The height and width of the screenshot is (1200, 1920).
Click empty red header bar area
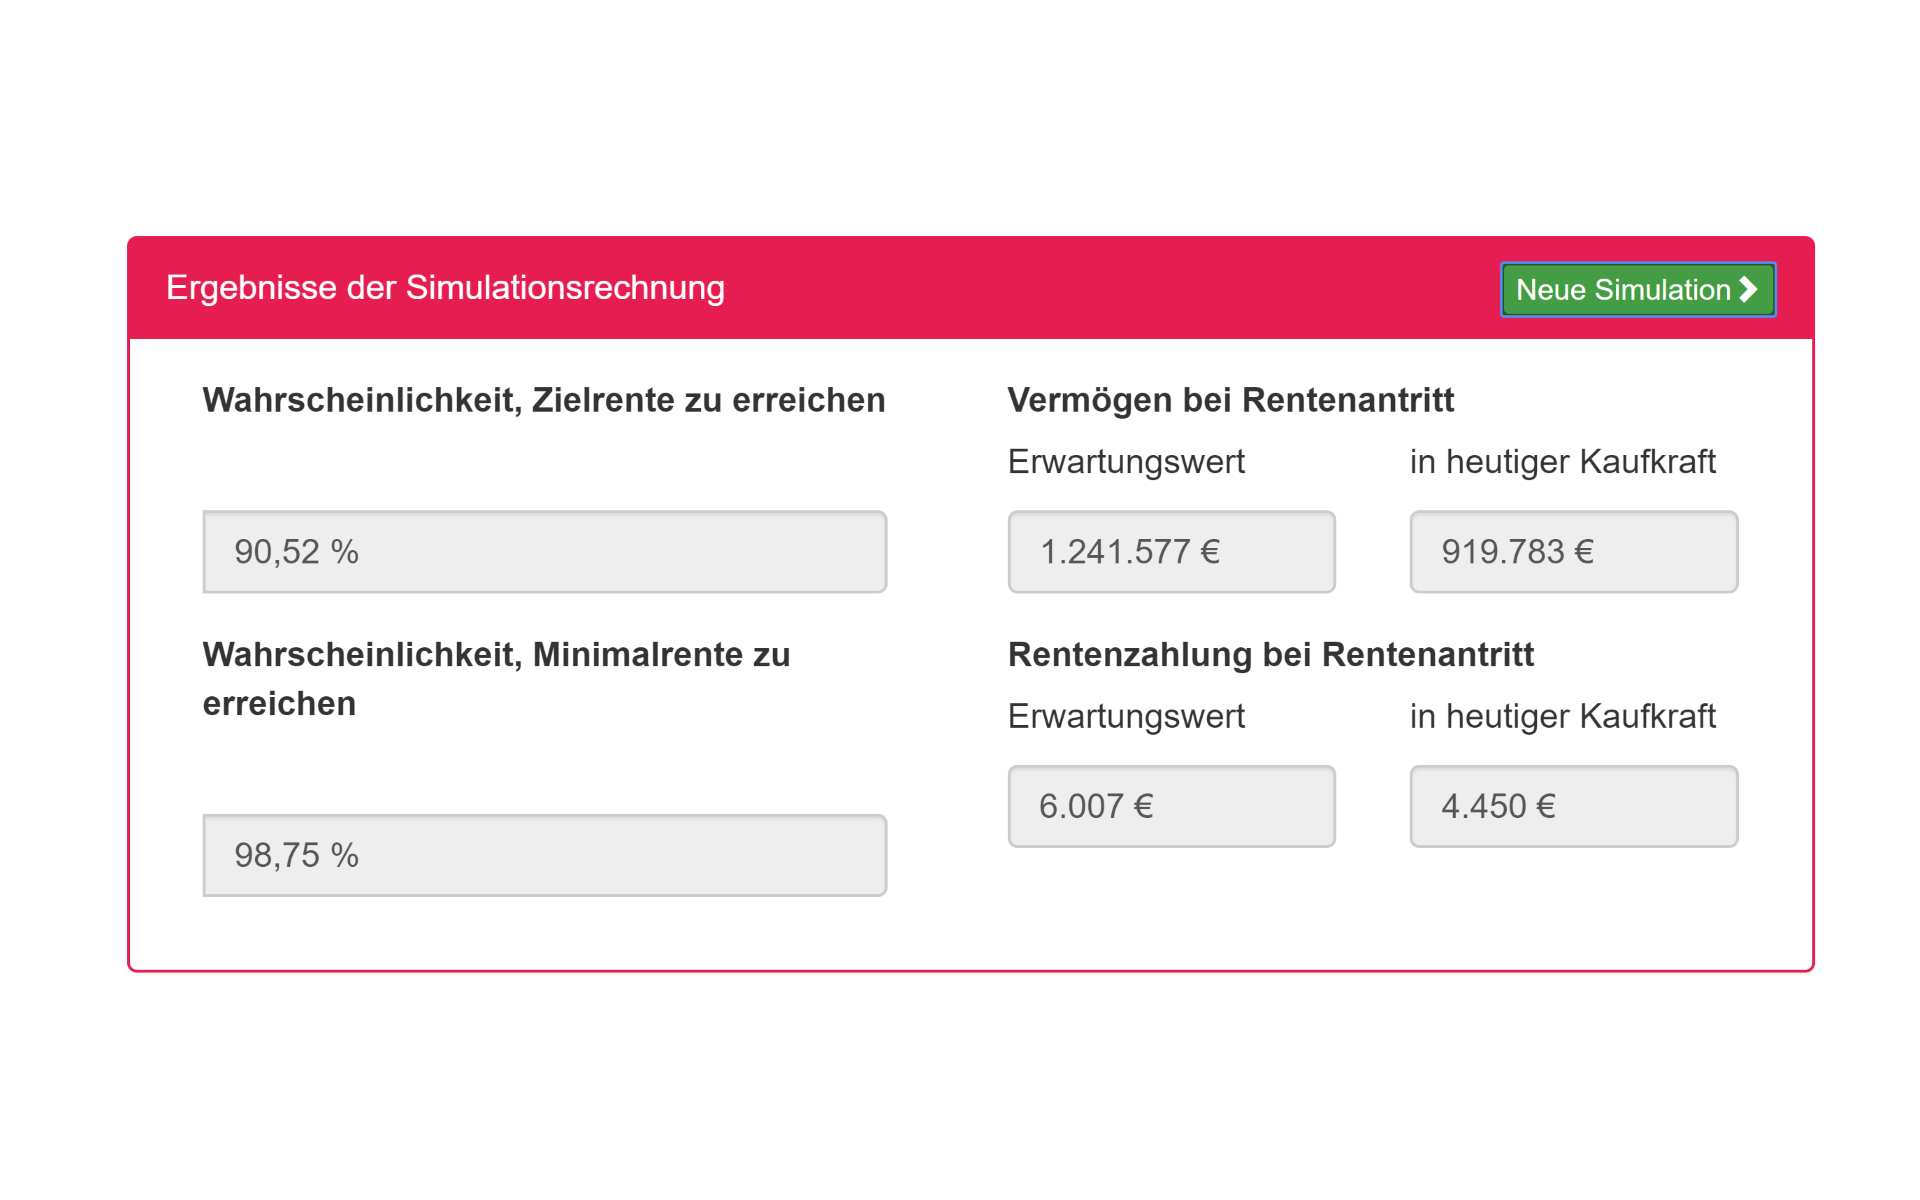pos(1100,288)
